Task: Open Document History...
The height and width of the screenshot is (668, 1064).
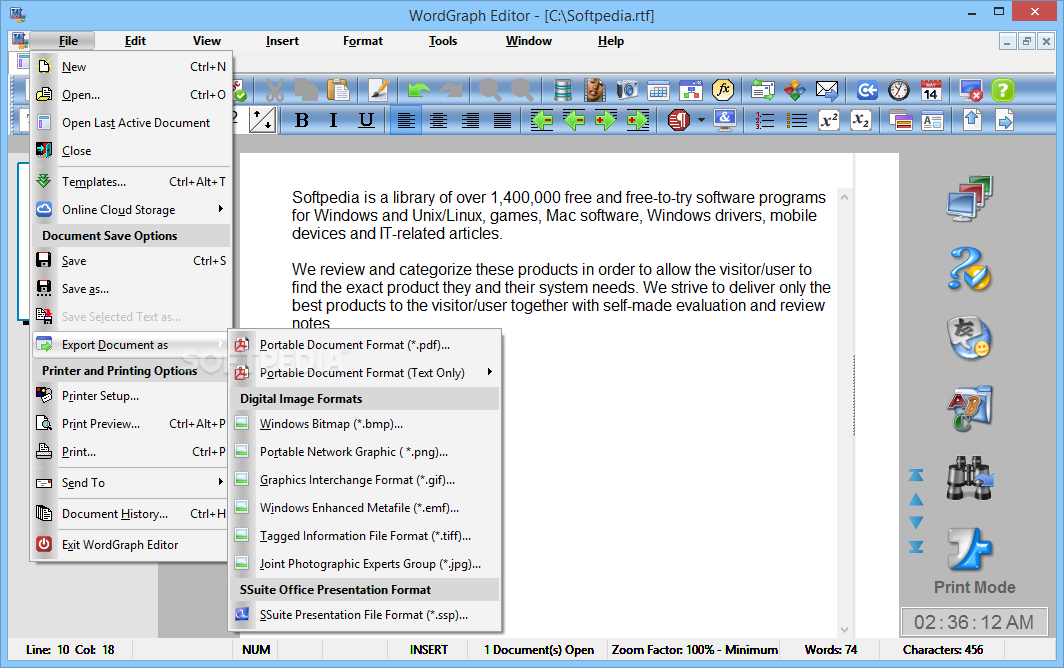Action: coord(130,514)
